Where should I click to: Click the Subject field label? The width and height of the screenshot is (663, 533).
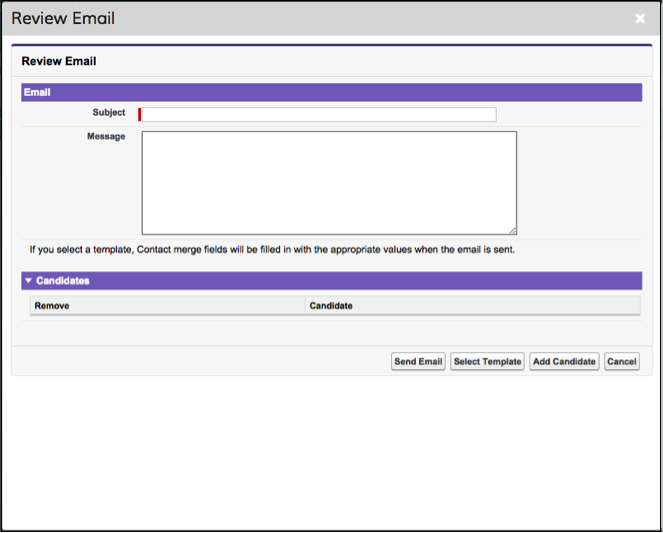pyautogui.click(x=109, y=112)
